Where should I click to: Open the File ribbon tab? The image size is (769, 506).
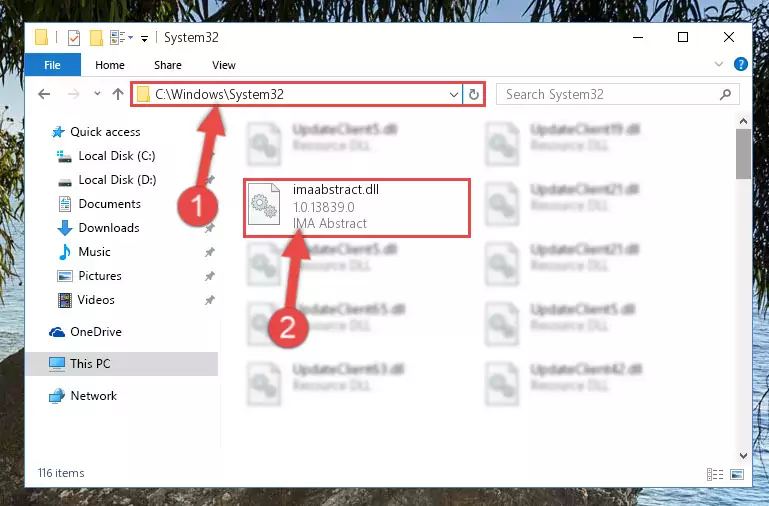tap(52, 65)
